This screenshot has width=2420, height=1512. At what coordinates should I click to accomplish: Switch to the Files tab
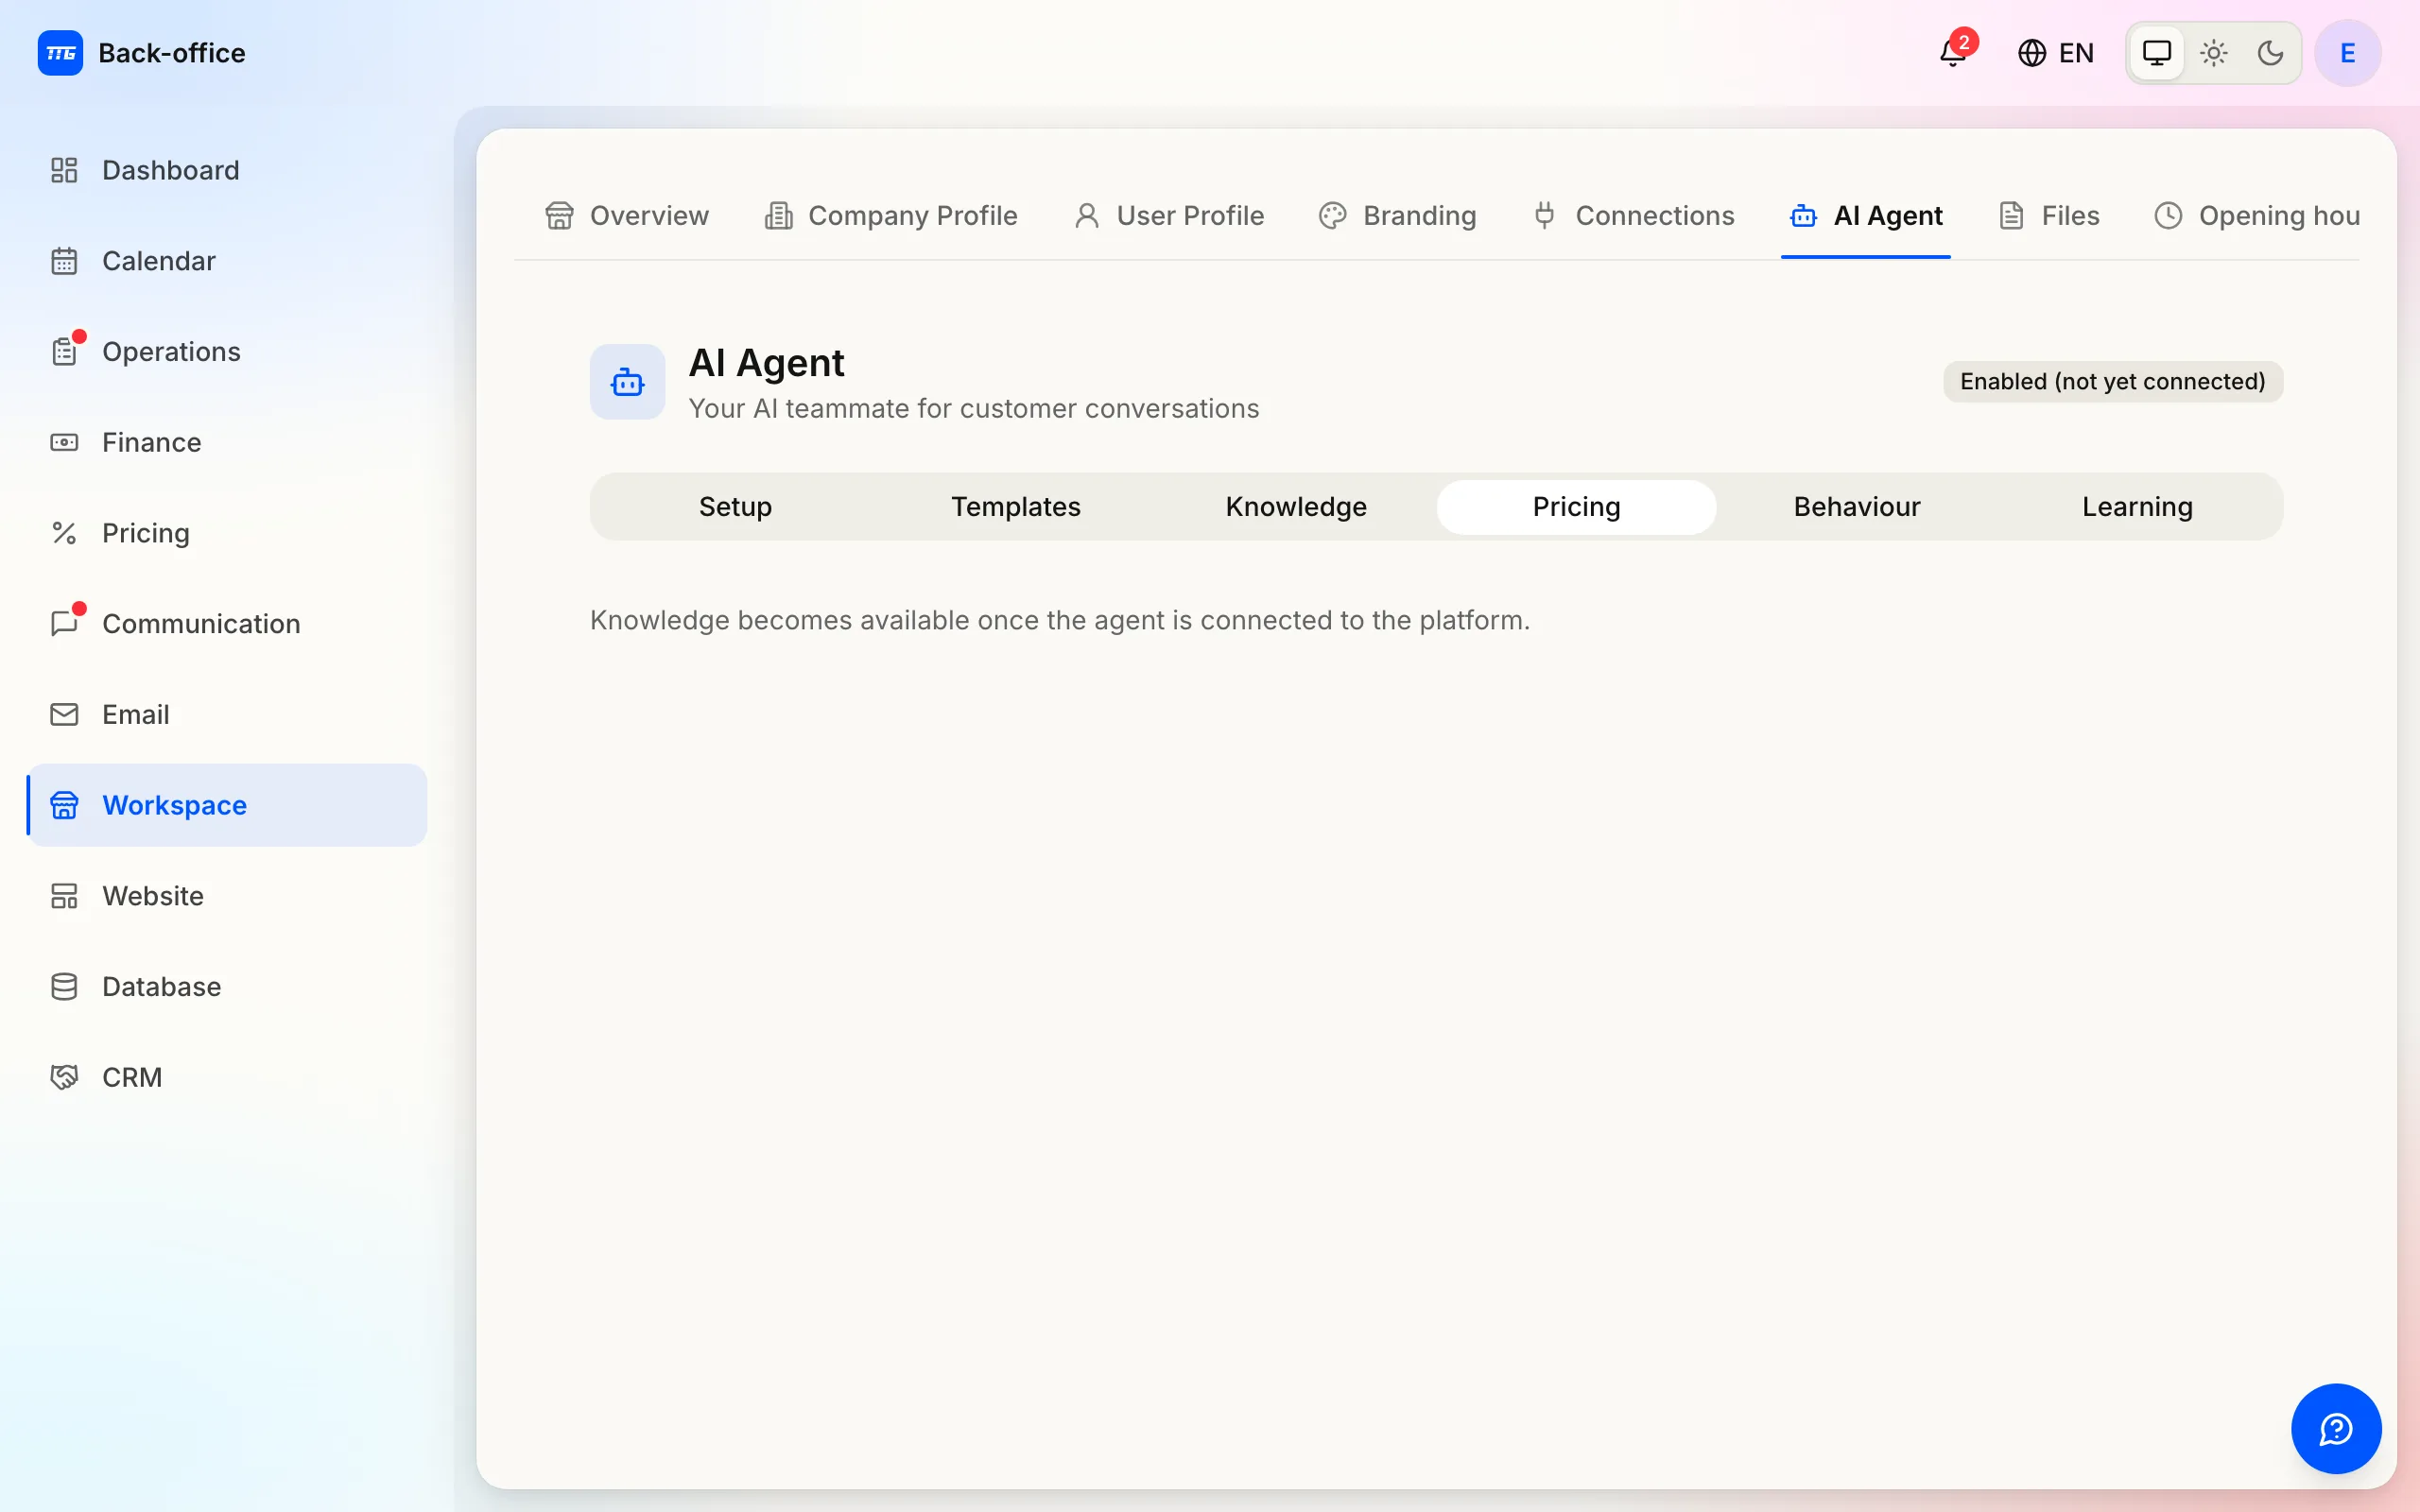(x=2049, y=216)
